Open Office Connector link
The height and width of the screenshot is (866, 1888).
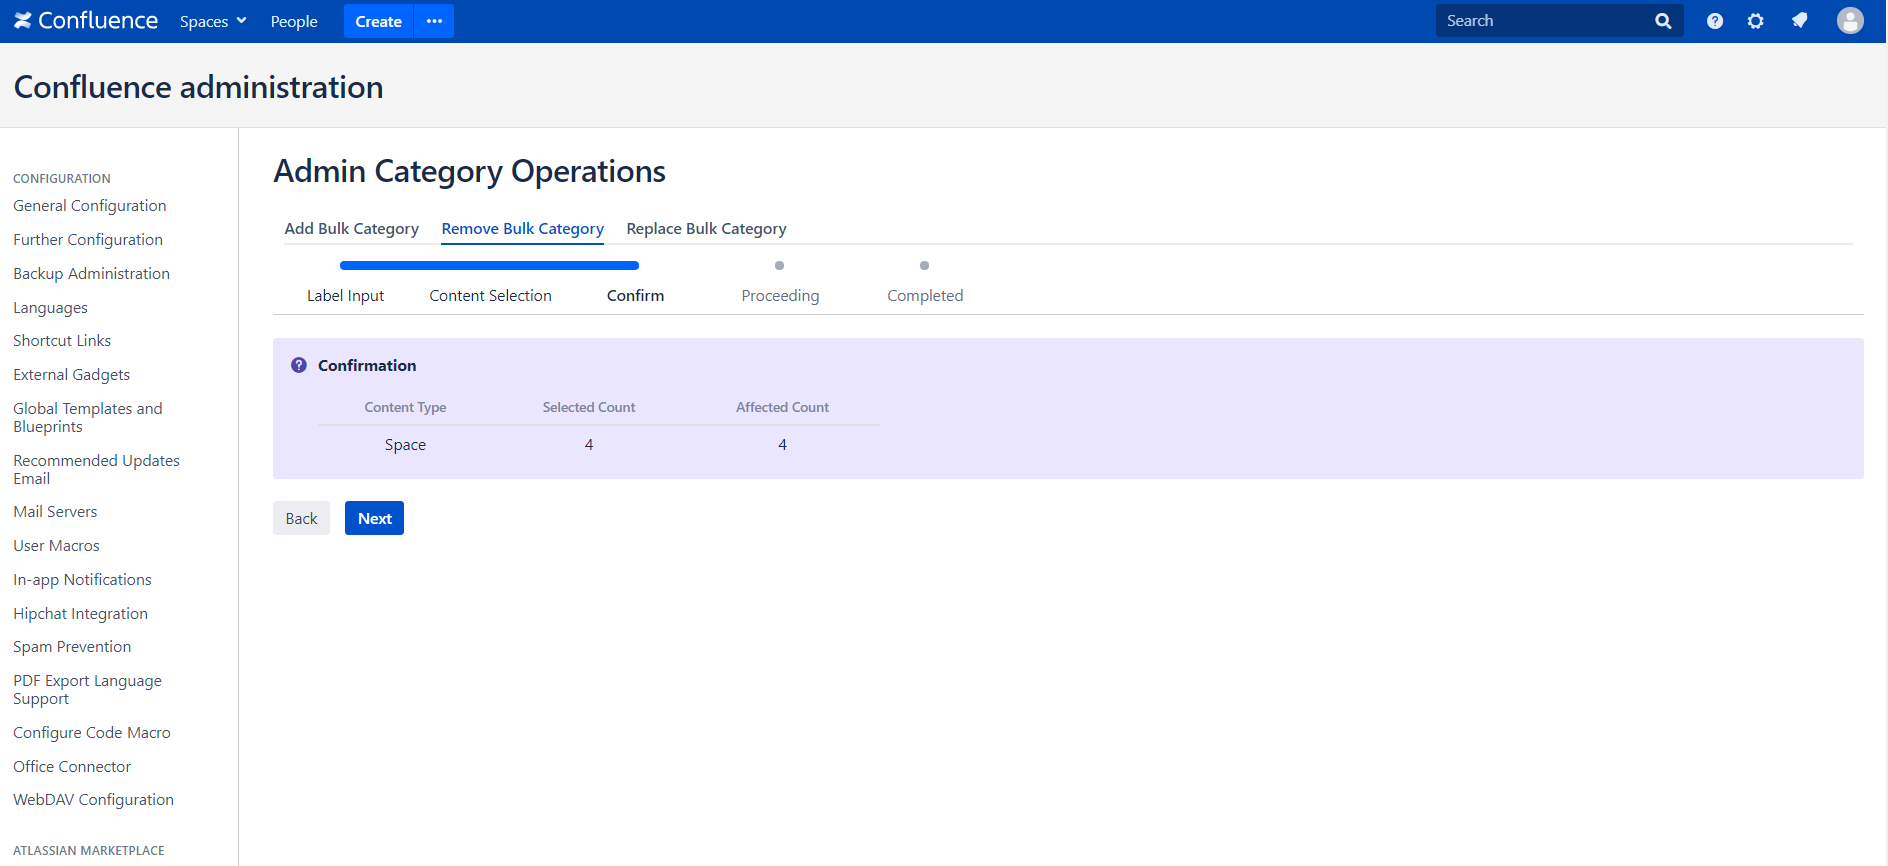pos(72,767)
